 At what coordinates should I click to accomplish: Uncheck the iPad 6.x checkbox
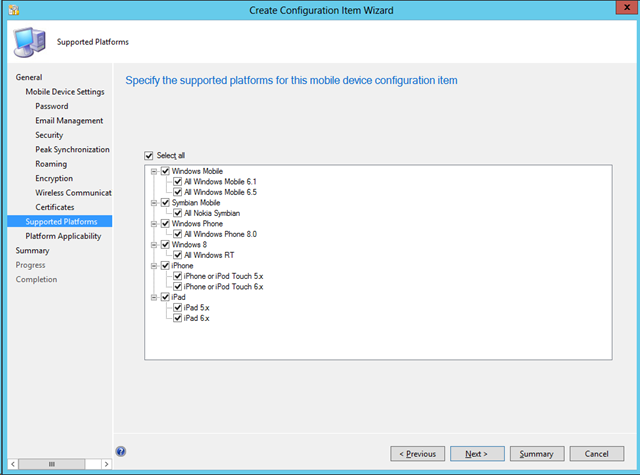(178, 319)
